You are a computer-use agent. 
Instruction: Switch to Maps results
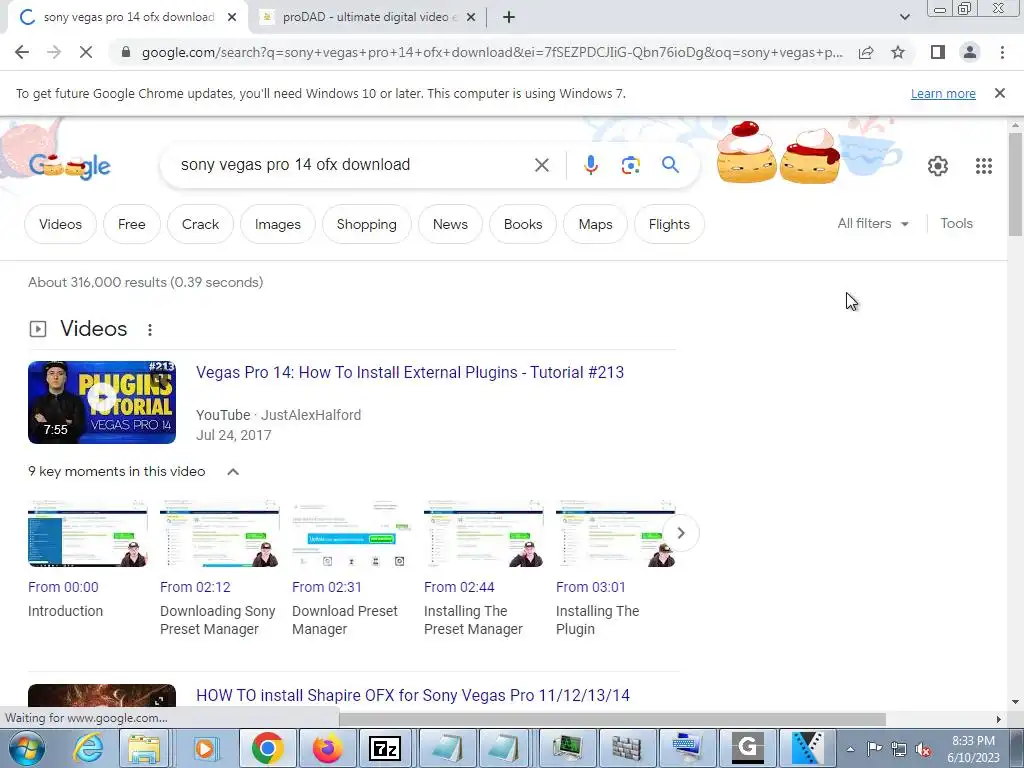[595, 224]
